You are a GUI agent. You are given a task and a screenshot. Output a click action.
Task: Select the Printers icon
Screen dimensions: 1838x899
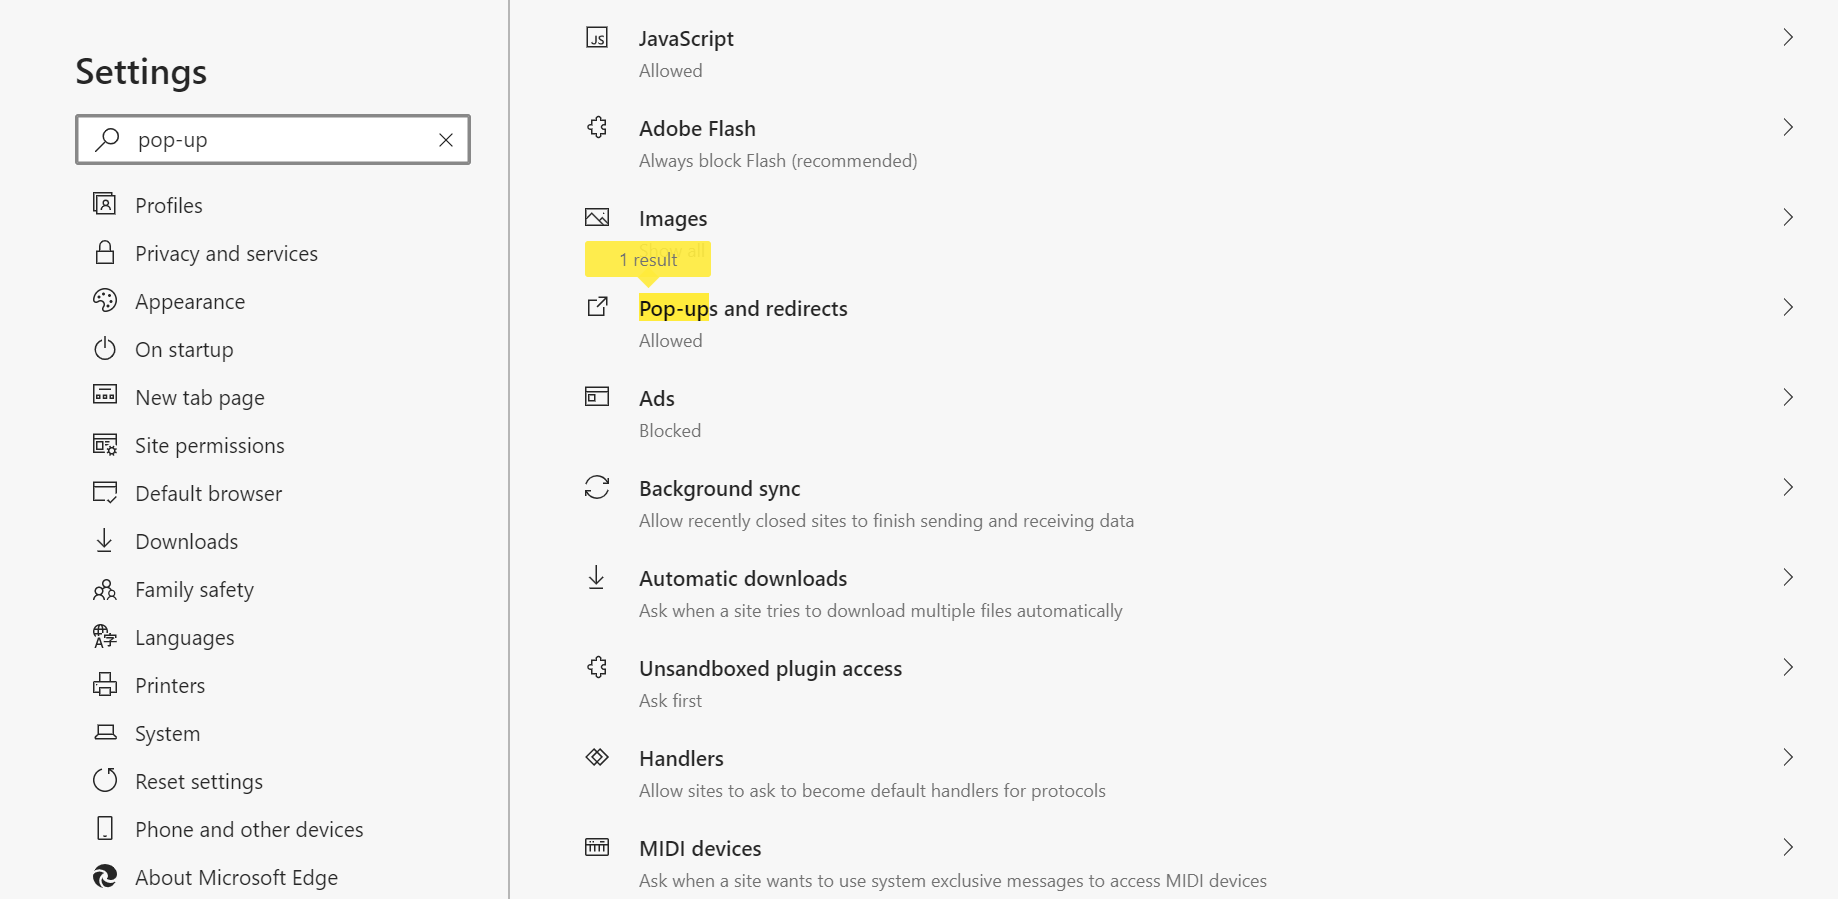coord(105,684)
